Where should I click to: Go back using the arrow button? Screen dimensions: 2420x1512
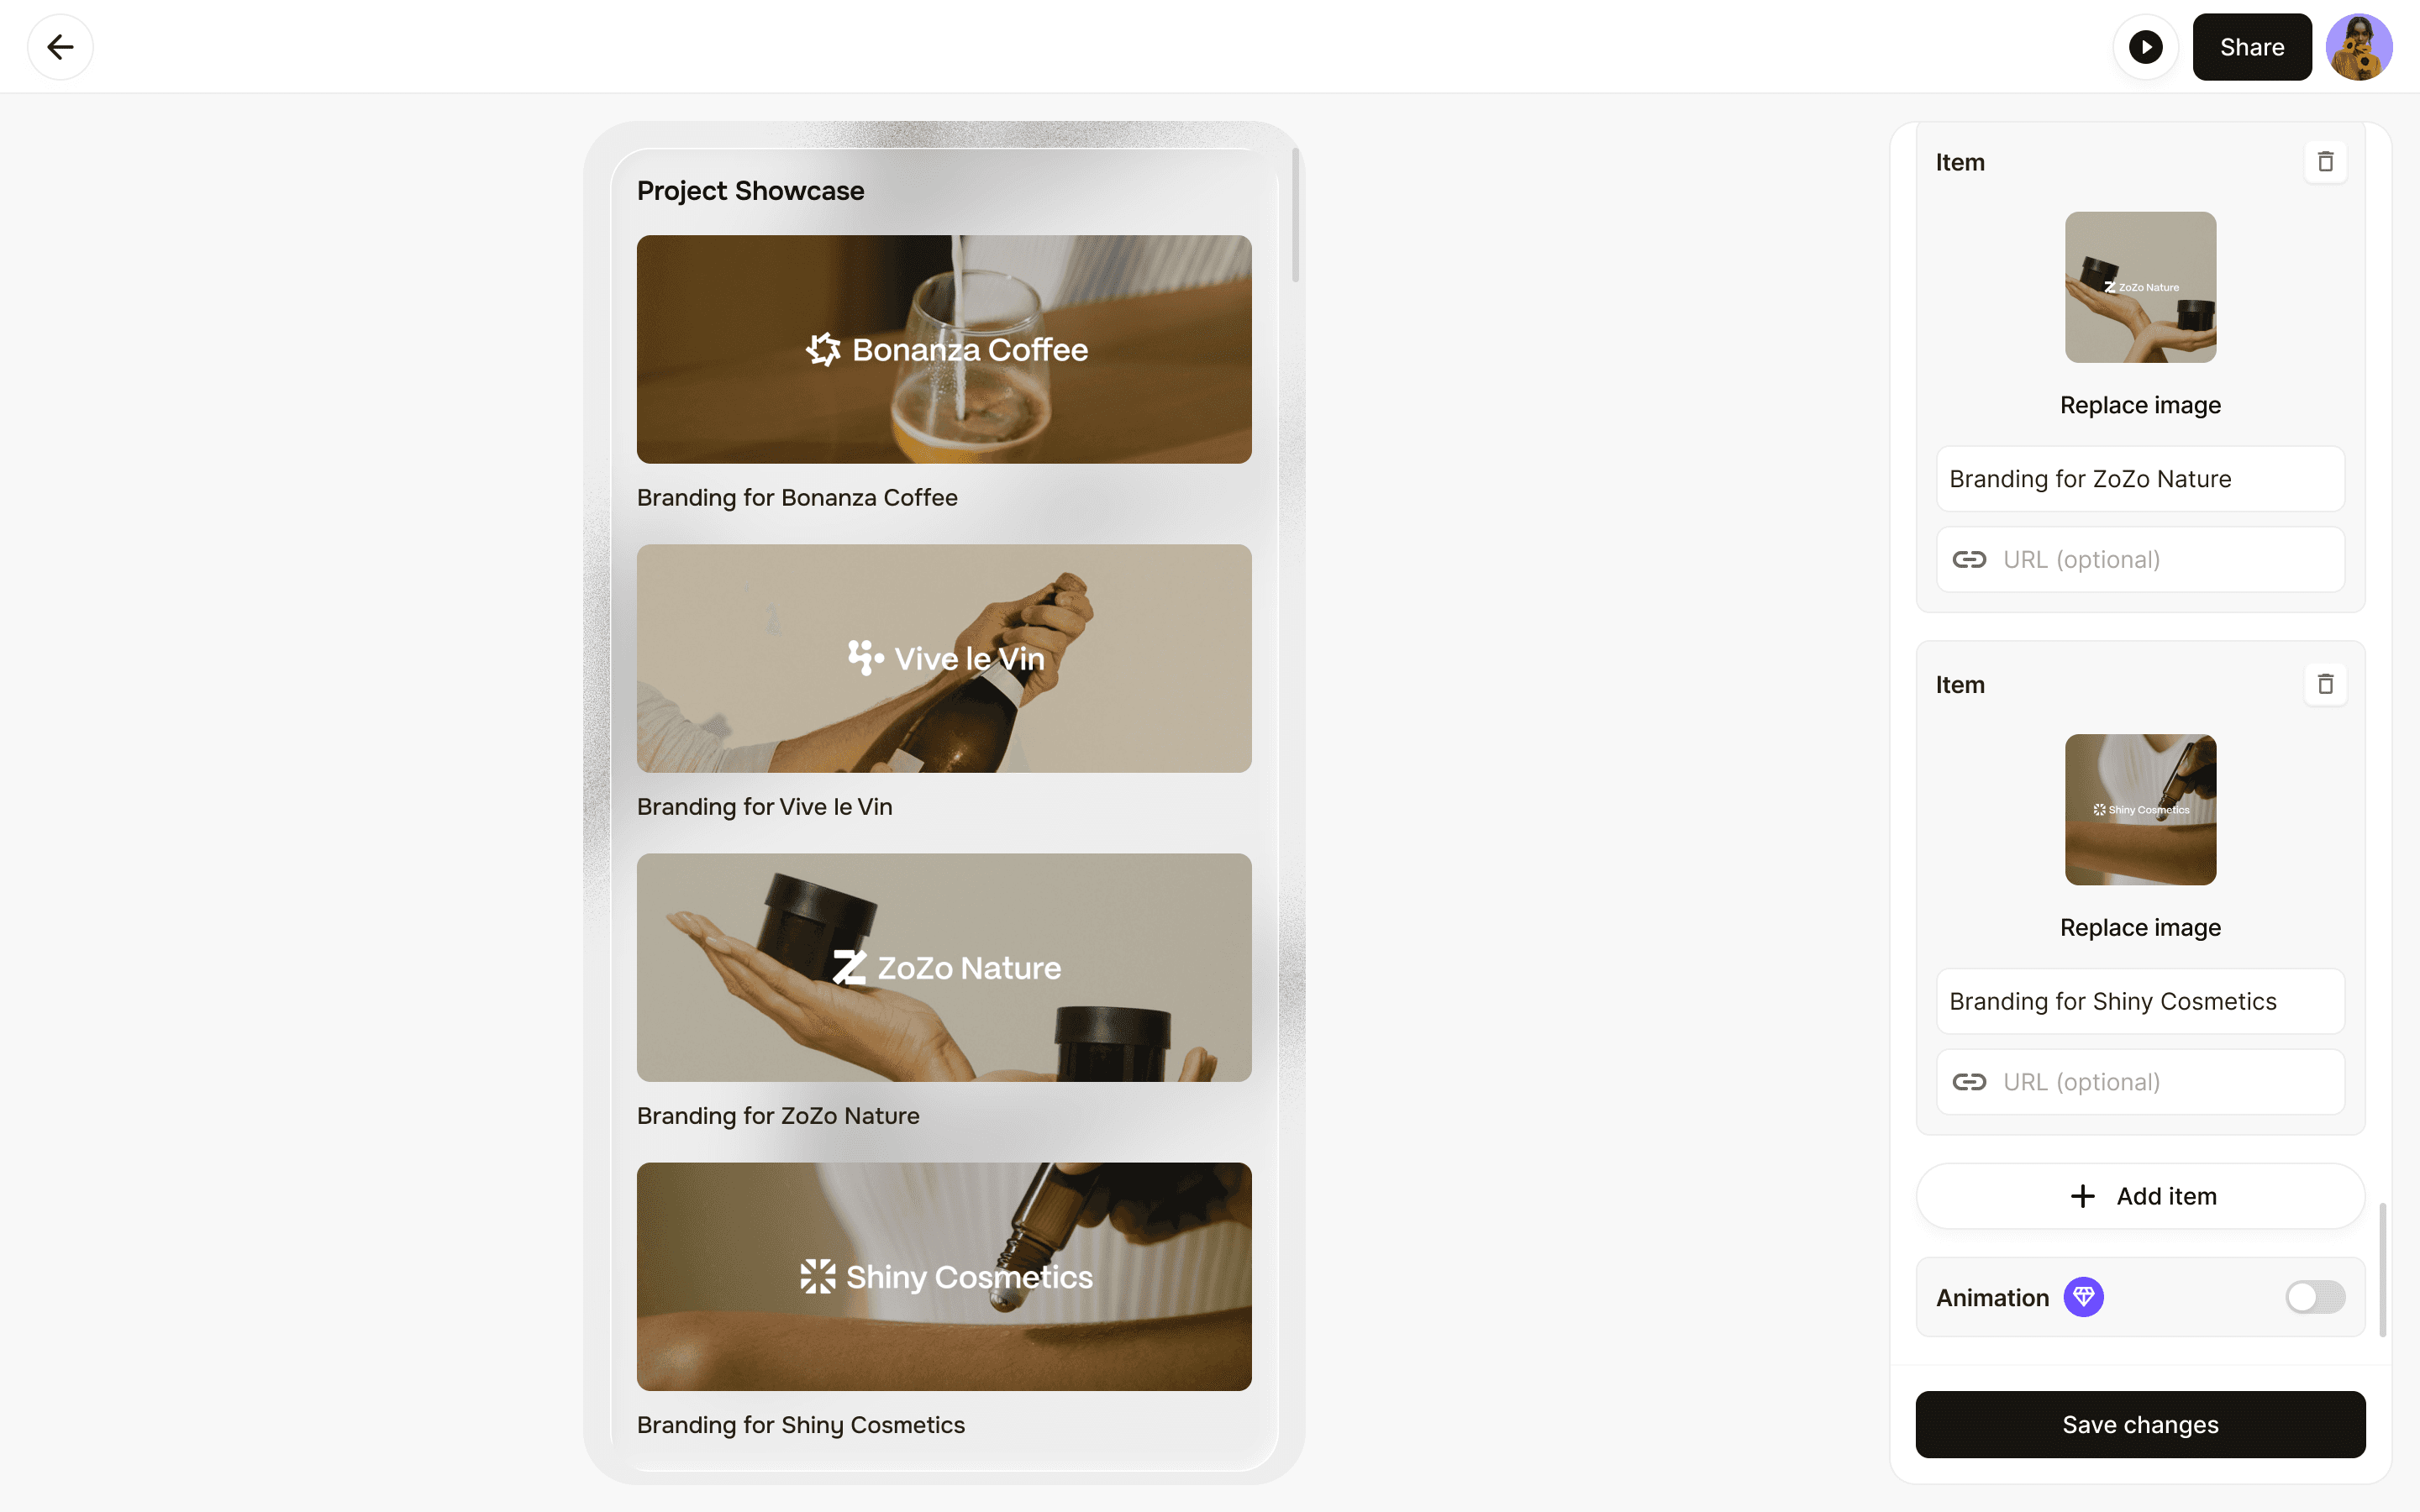[x=60, y=47]
